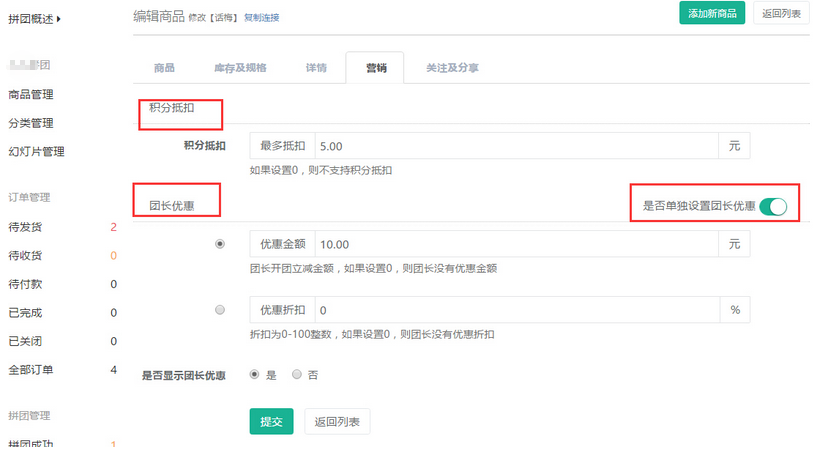
Task: Go to the 详情 tab
Action: [315, 68]
